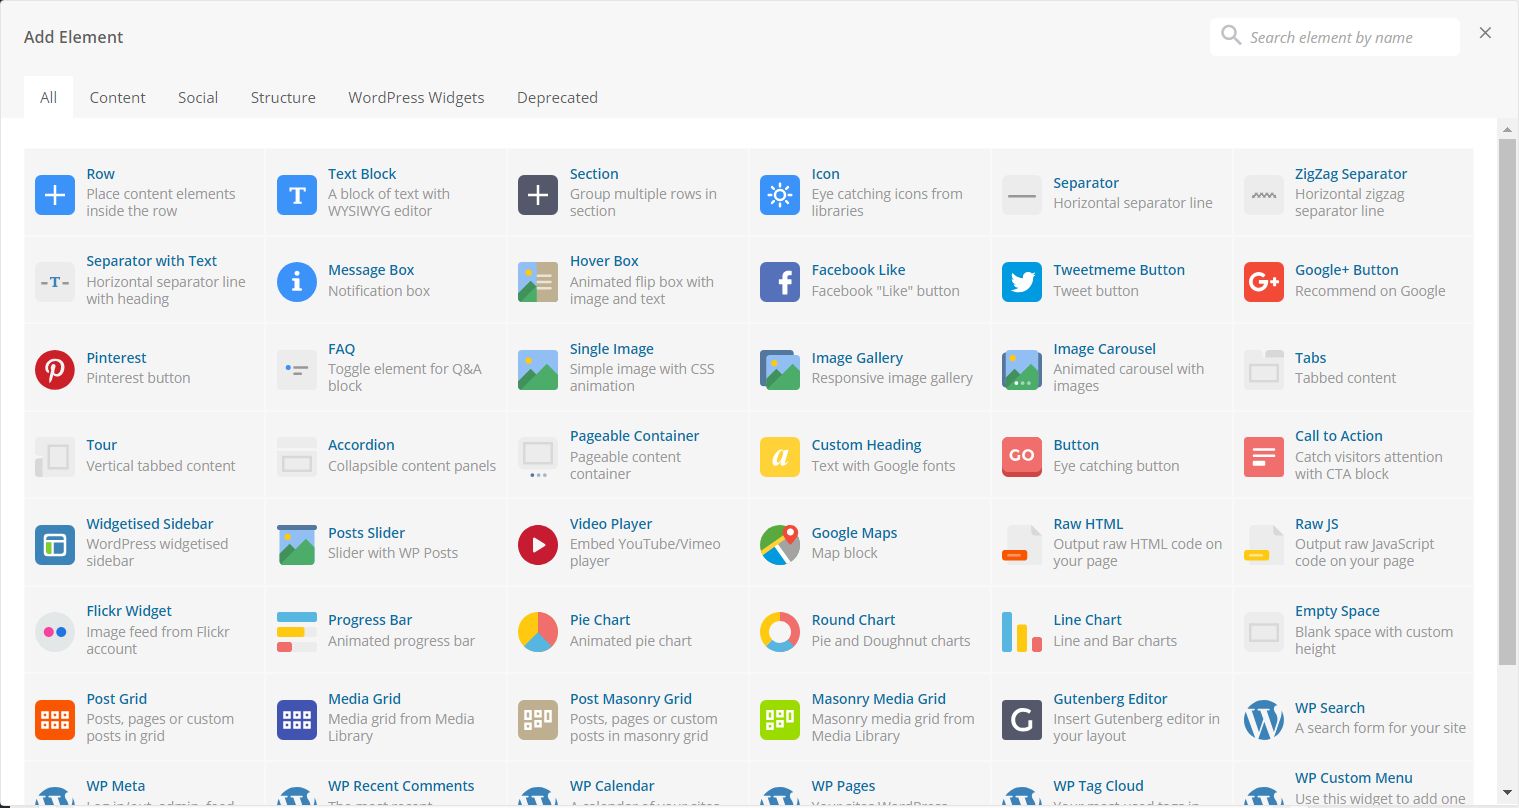Click the Pie Chart icon

click(538, 632)
